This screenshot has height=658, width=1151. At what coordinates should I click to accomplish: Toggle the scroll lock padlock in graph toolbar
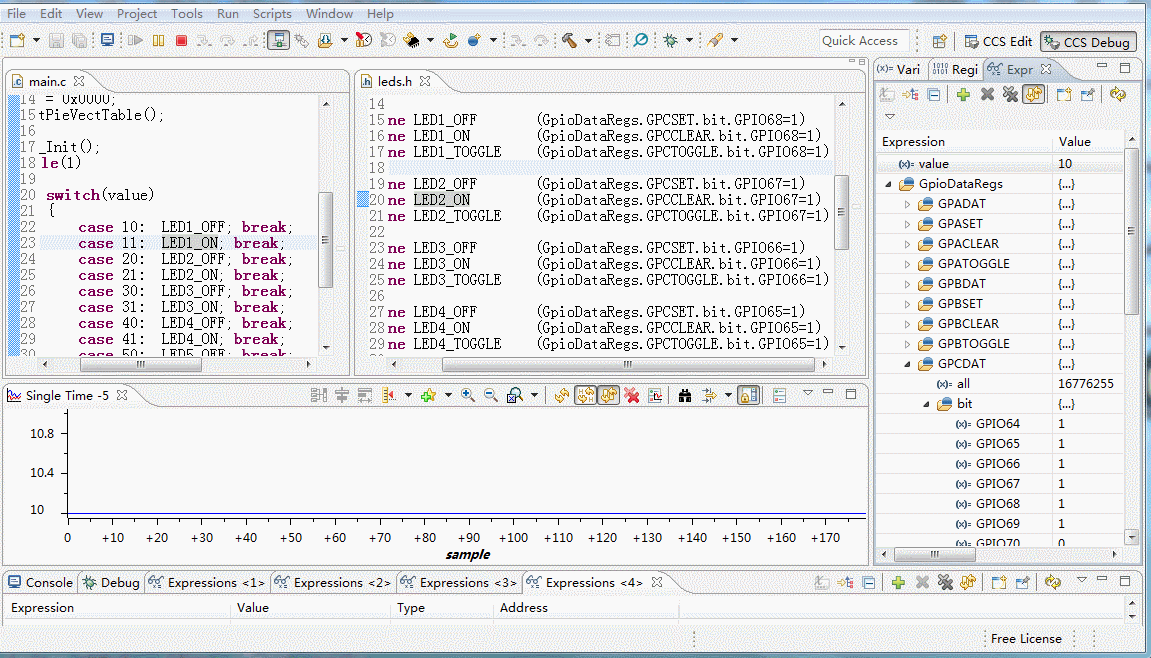(x=748, y=396)
